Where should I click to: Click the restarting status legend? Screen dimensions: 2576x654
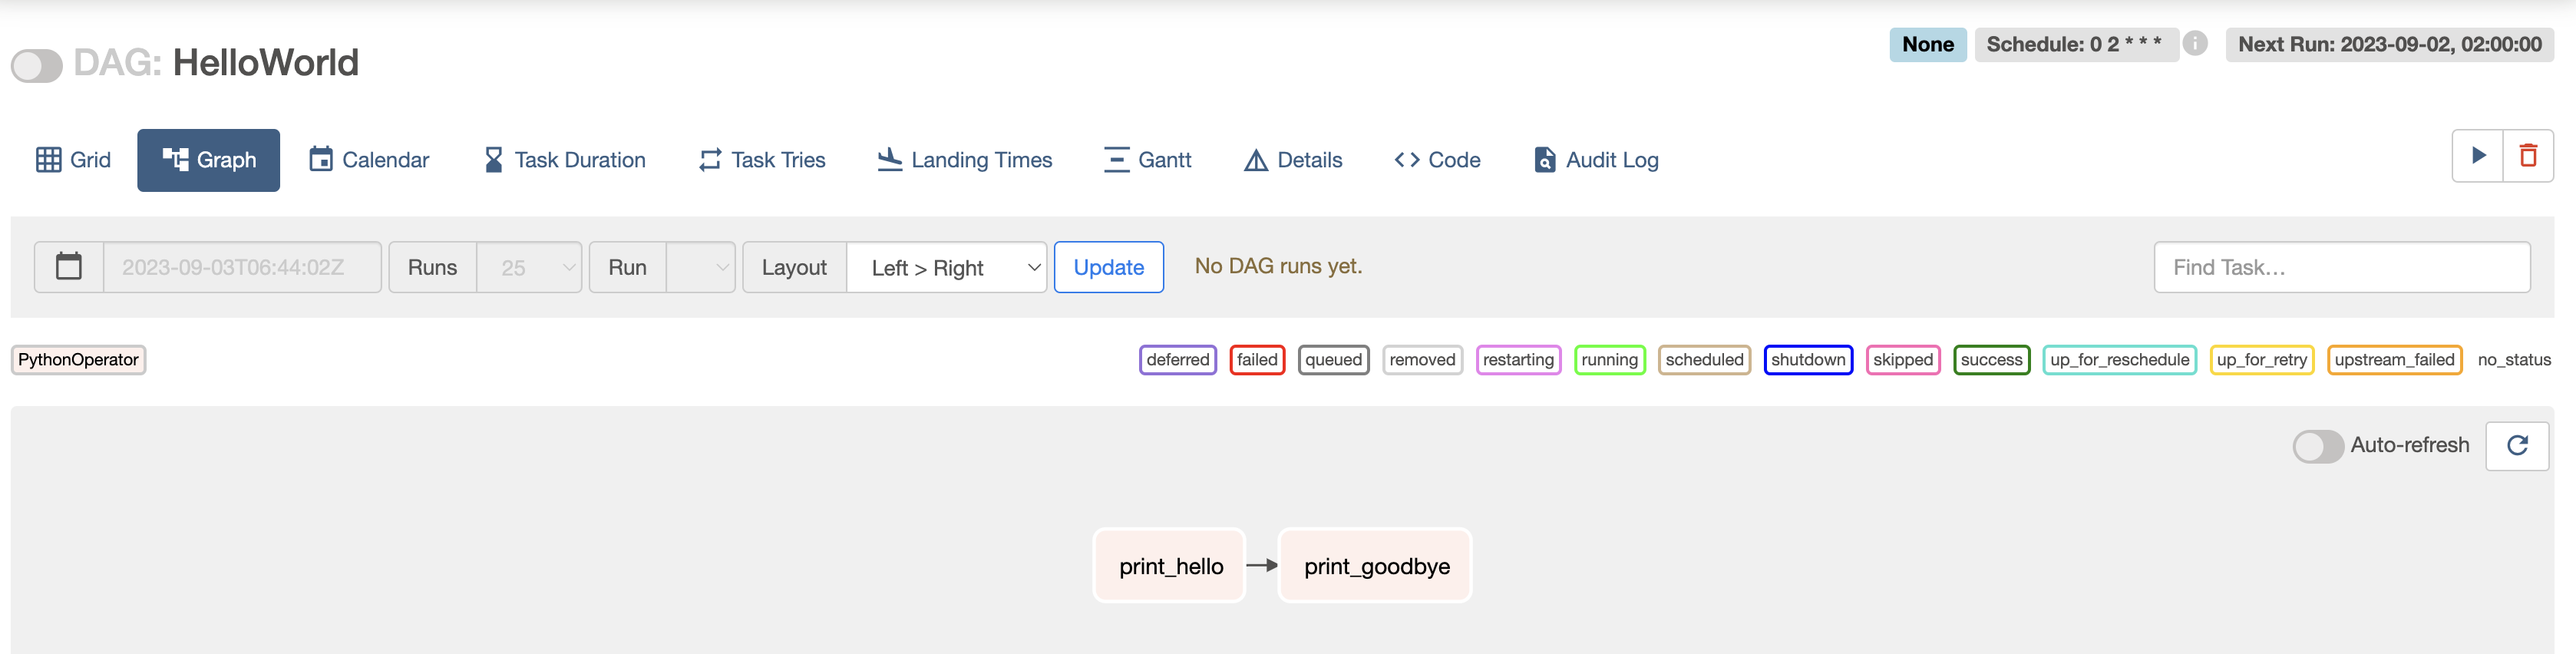(1518, 360)
